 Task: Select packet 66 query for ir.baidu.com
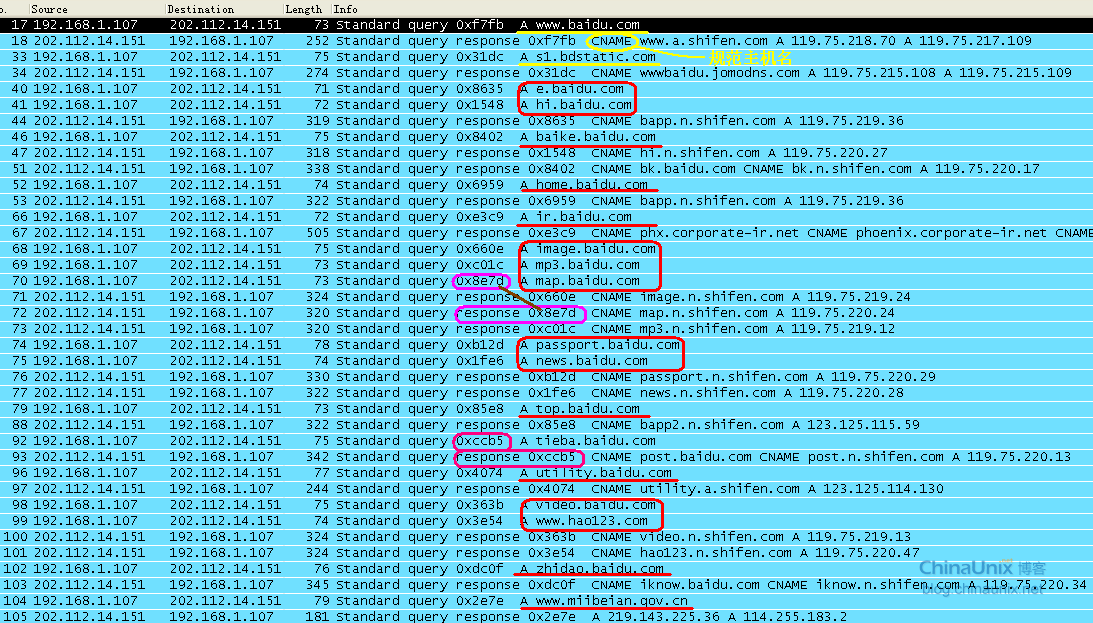click(x=400, y=217)
